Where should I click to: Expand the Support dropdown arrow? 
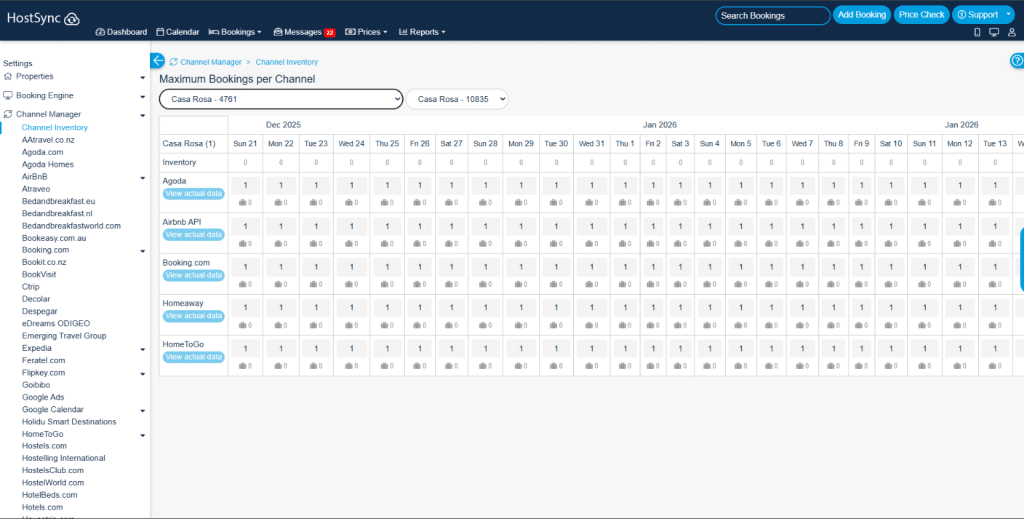[1008, 15]
